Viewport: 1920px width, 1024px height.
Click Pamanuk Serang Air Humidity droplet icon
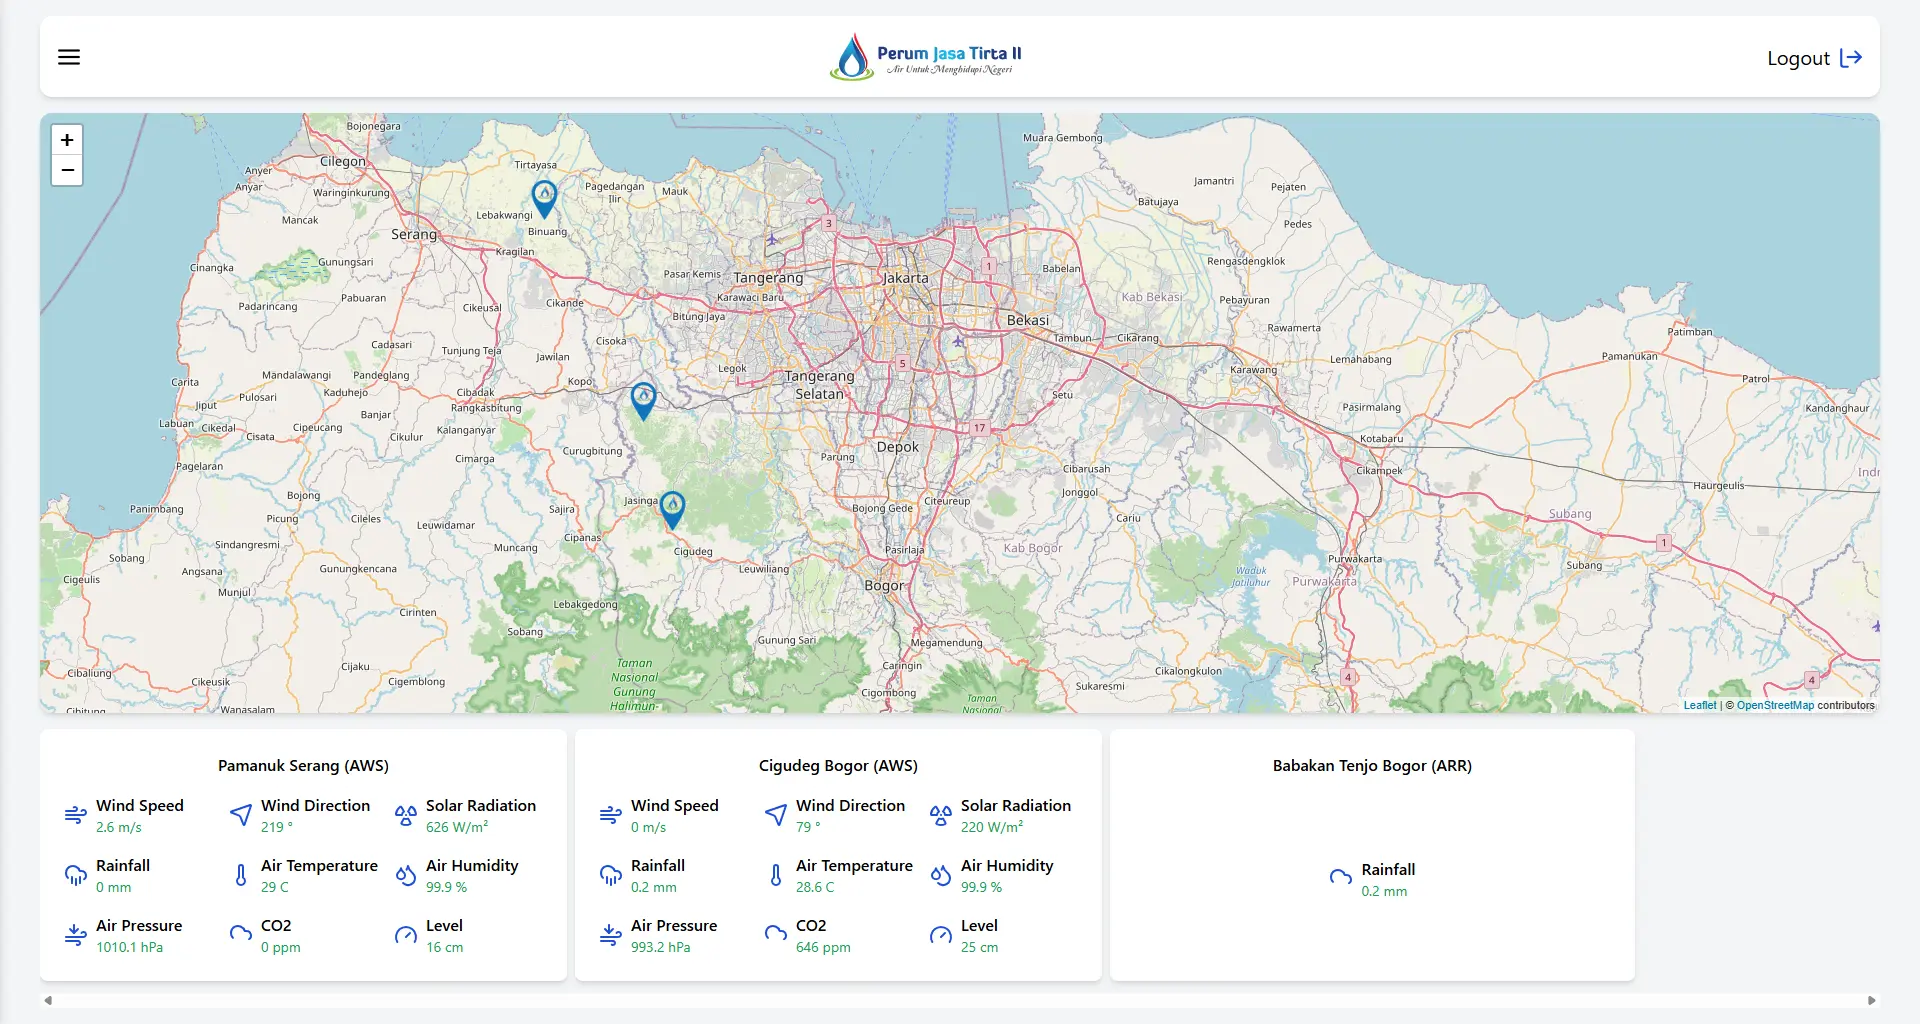point(405,875)
